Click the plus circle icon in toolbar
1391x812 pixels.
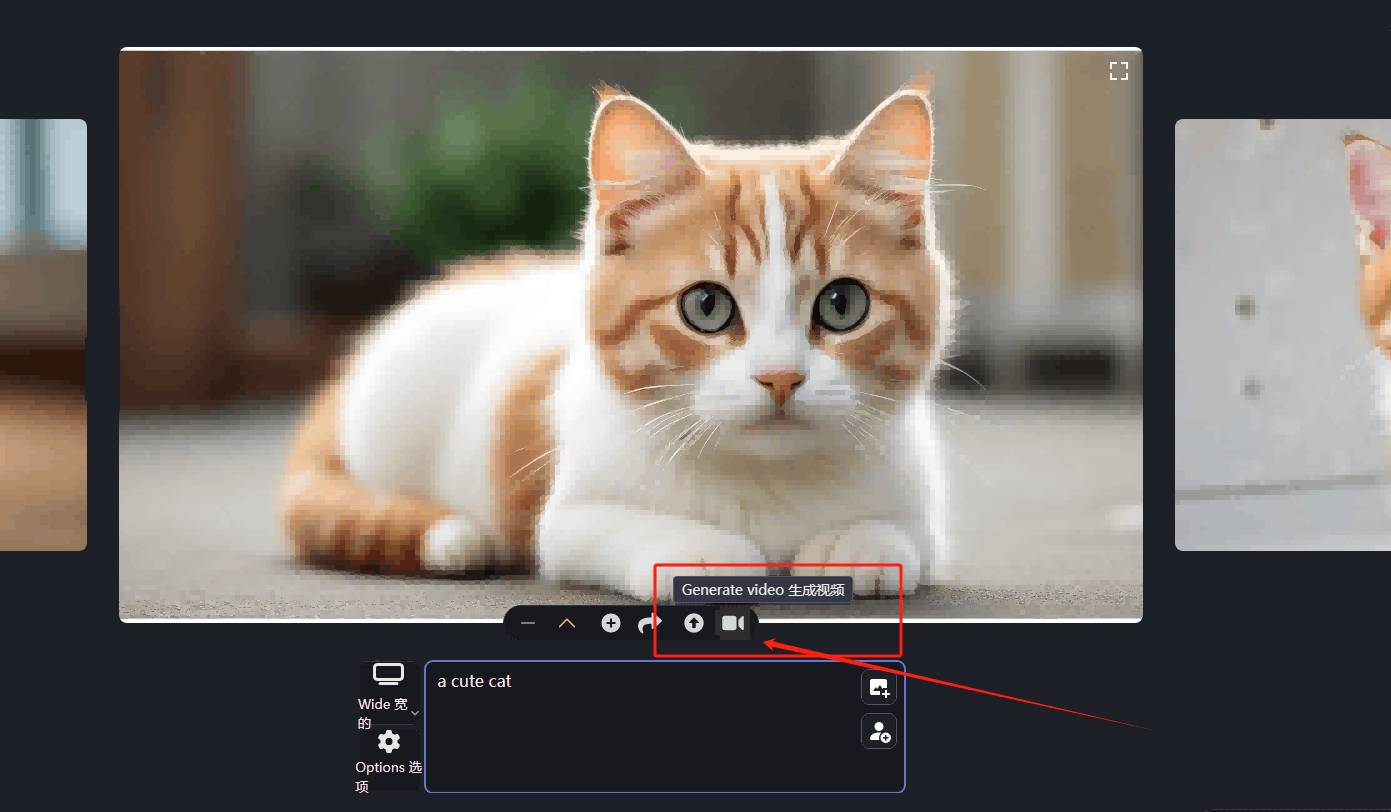pos(610,623)
